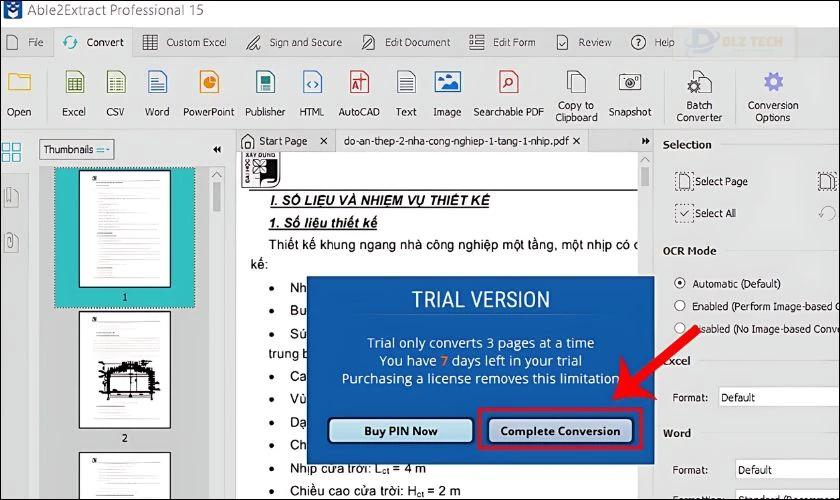The image size is (840, 500).
Task: Open the Edit Document tab
Action: (x=407, y=42)
